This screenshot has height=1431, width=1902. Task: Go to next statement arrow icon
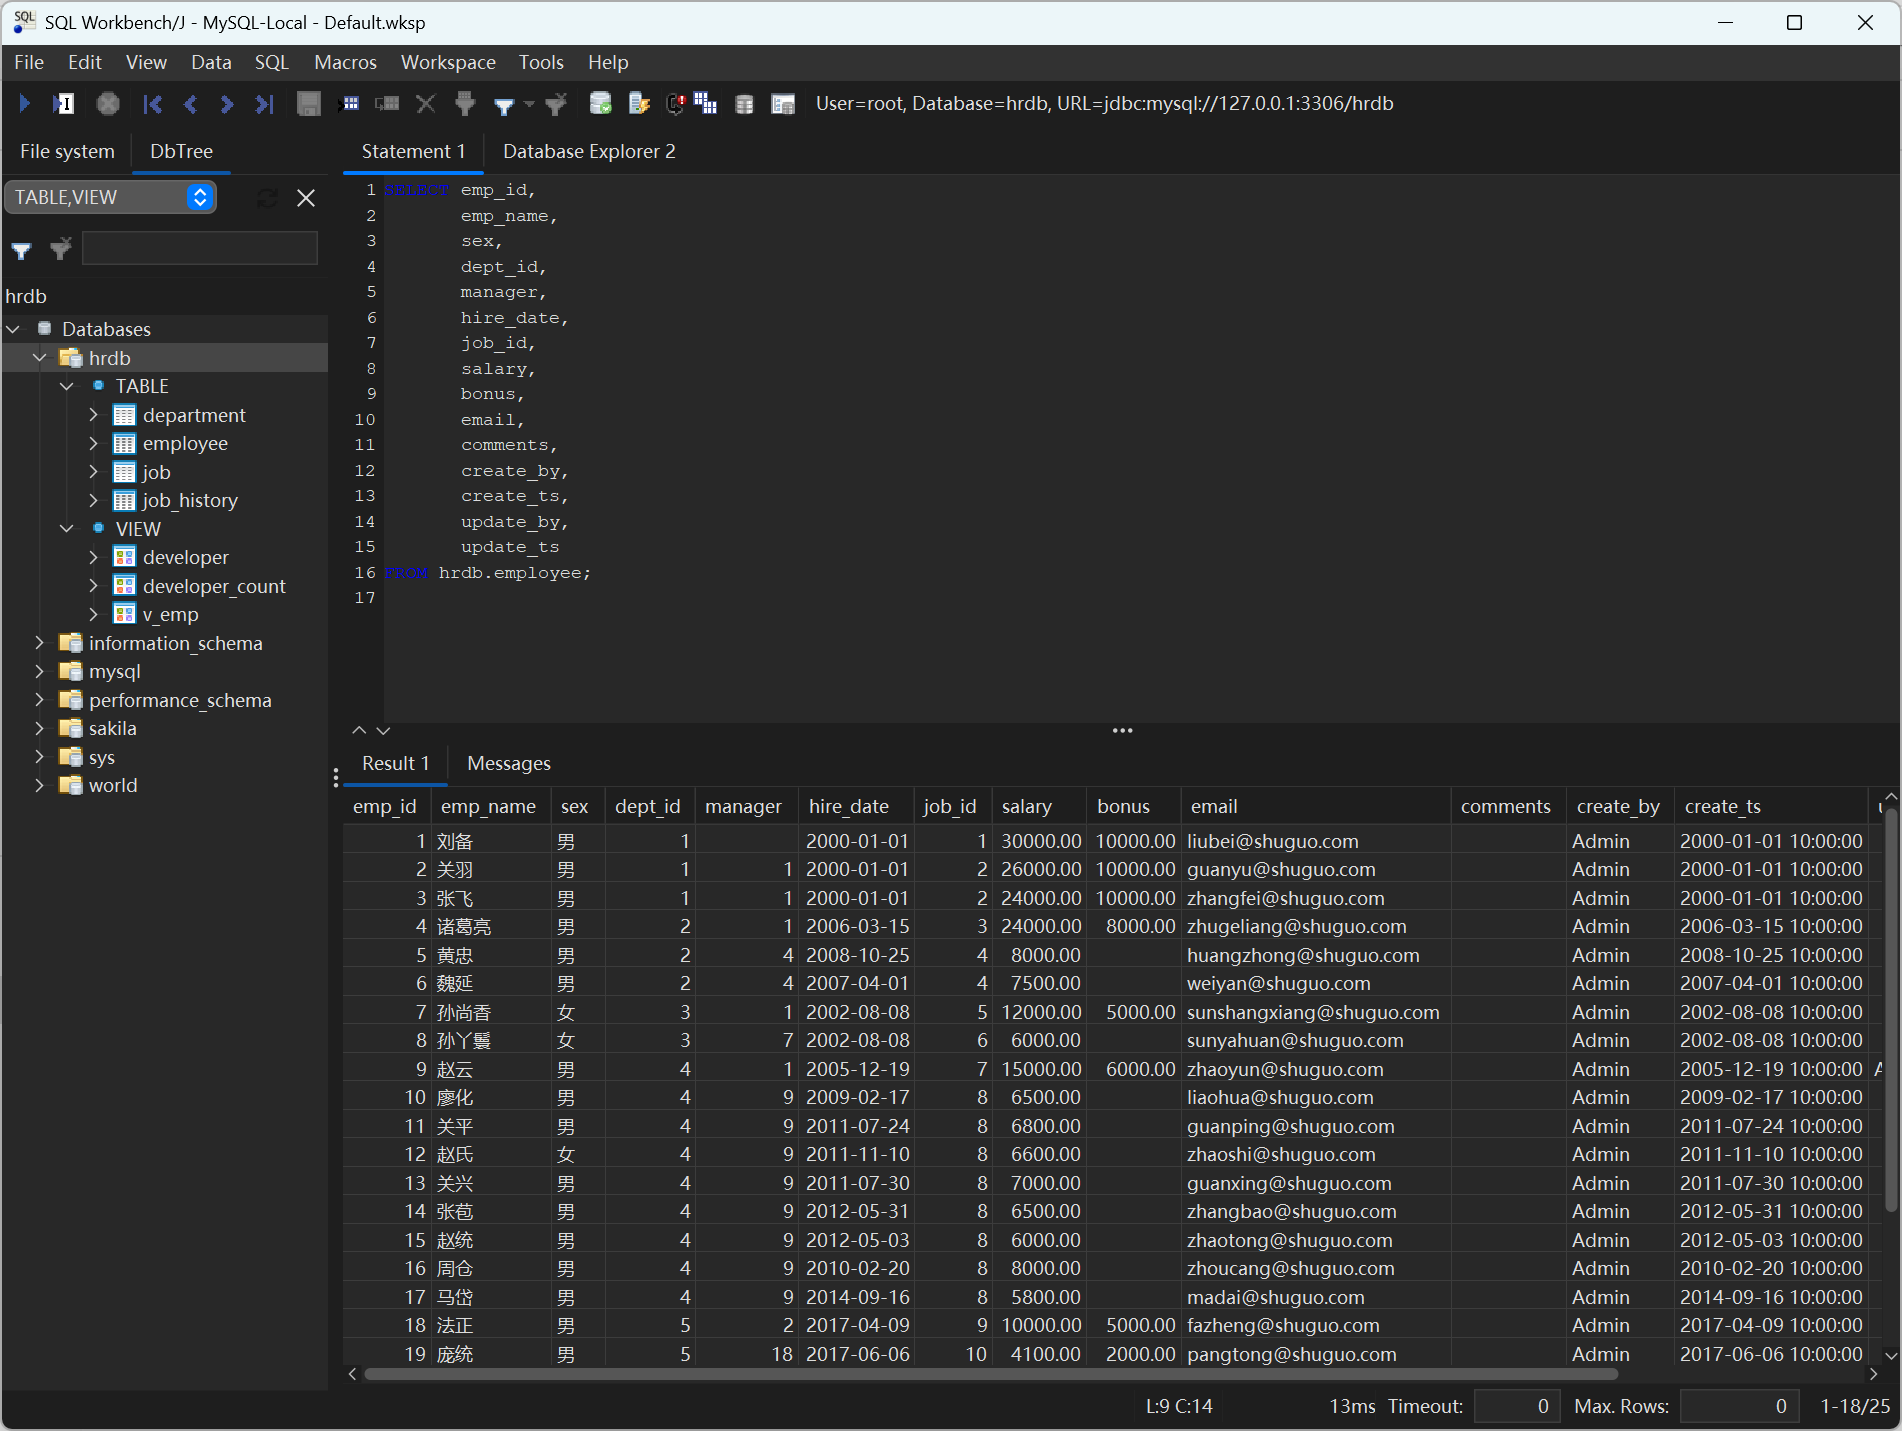click(x=227, y=103)
